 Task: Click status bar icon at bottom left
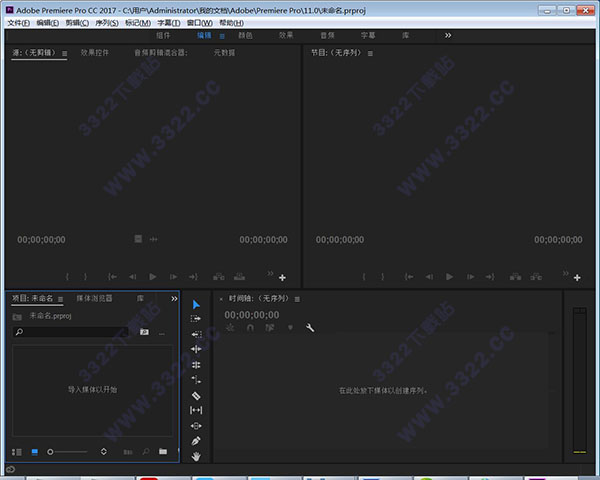tap(10, 470)
